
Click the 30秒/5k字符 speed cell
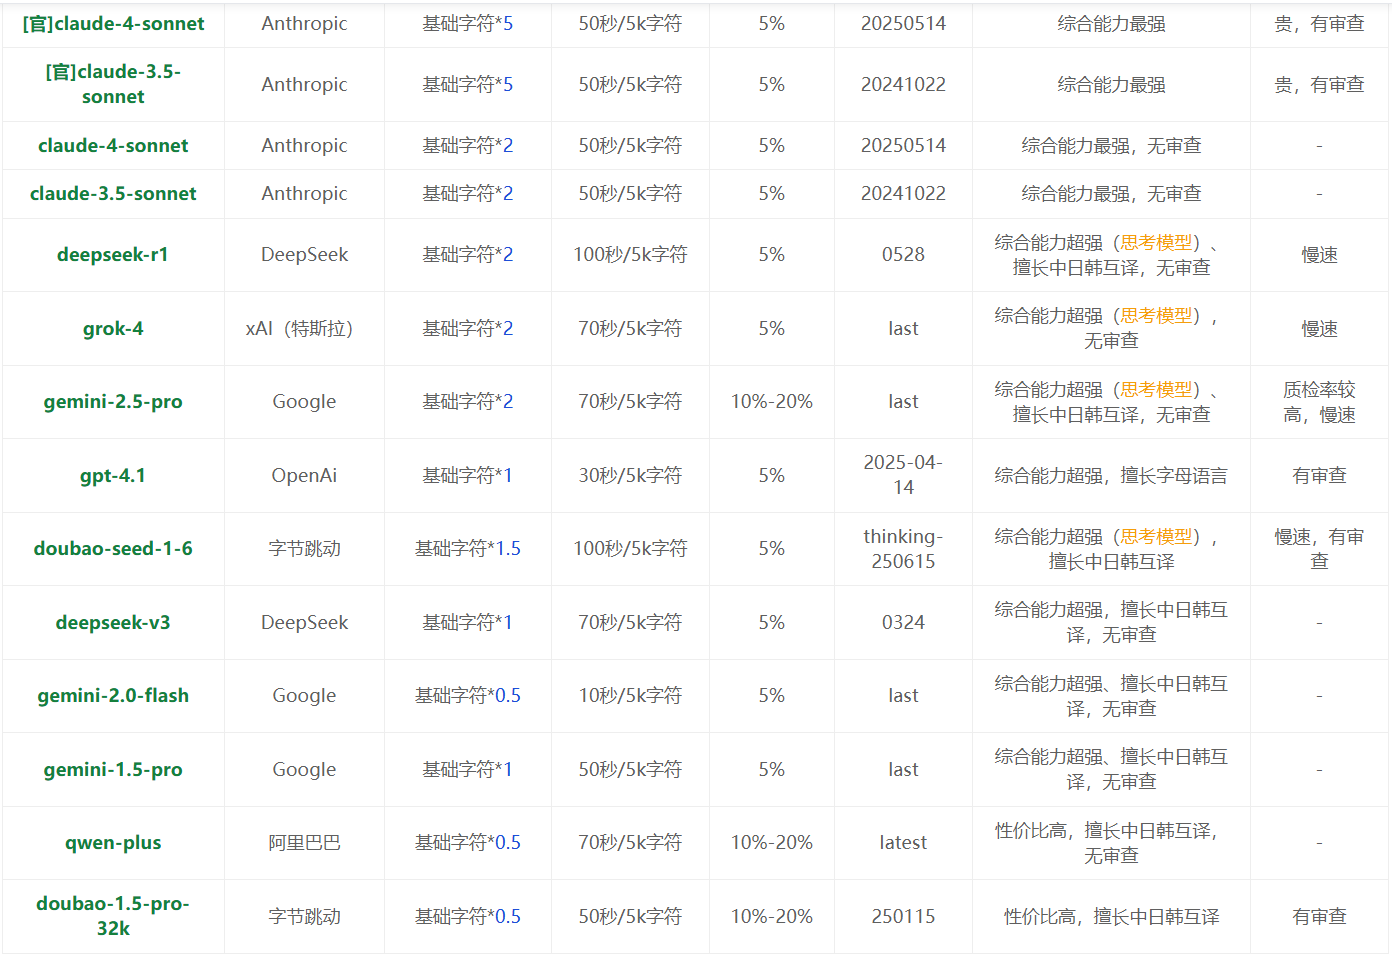click(x=630, y=476)
